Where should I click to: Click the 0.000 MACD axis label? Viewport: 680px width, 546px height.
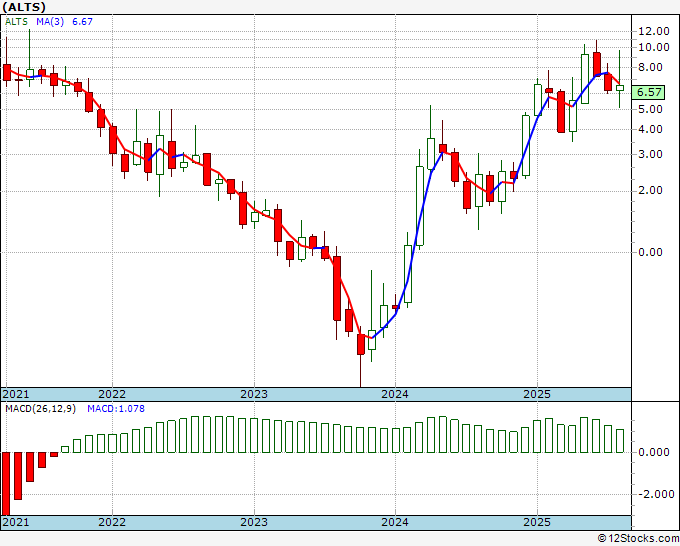click(654, 452)
